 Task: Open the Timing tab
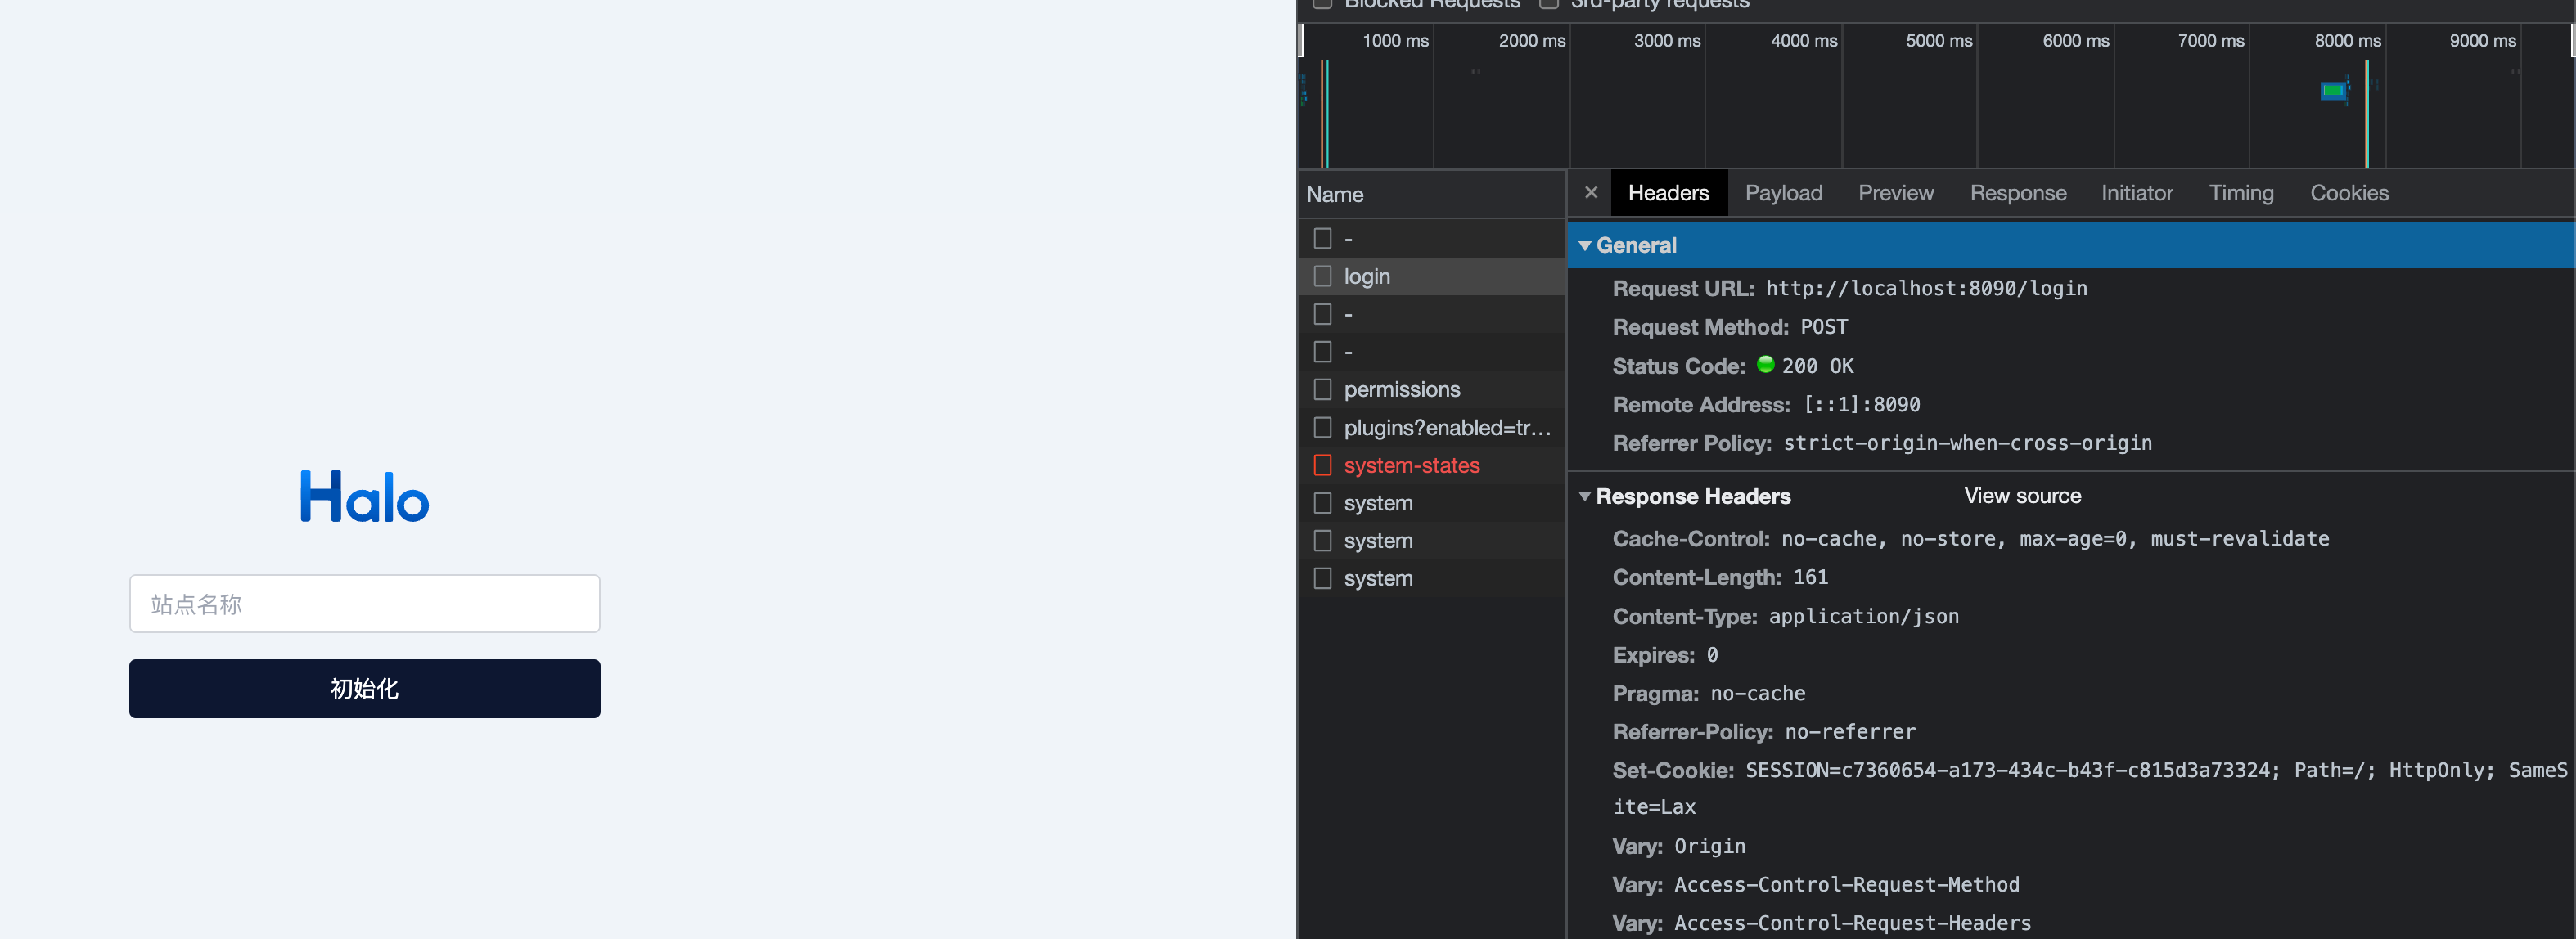click(x=2241, y=193)
